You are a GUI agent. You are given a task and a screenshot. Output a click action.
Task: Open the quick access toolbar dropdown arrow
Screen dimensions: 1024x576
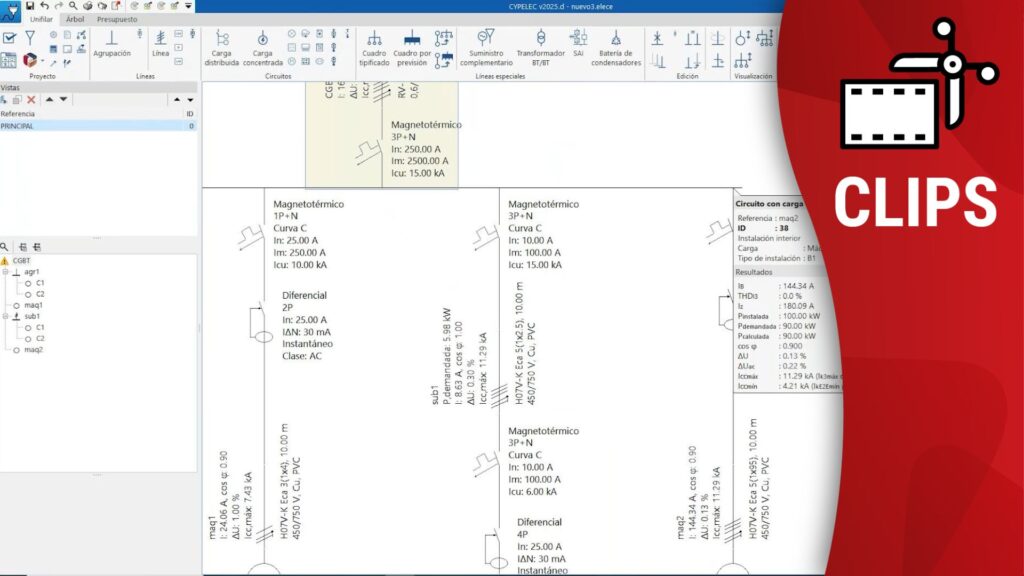pyautogui.click(x=188, y=6)
